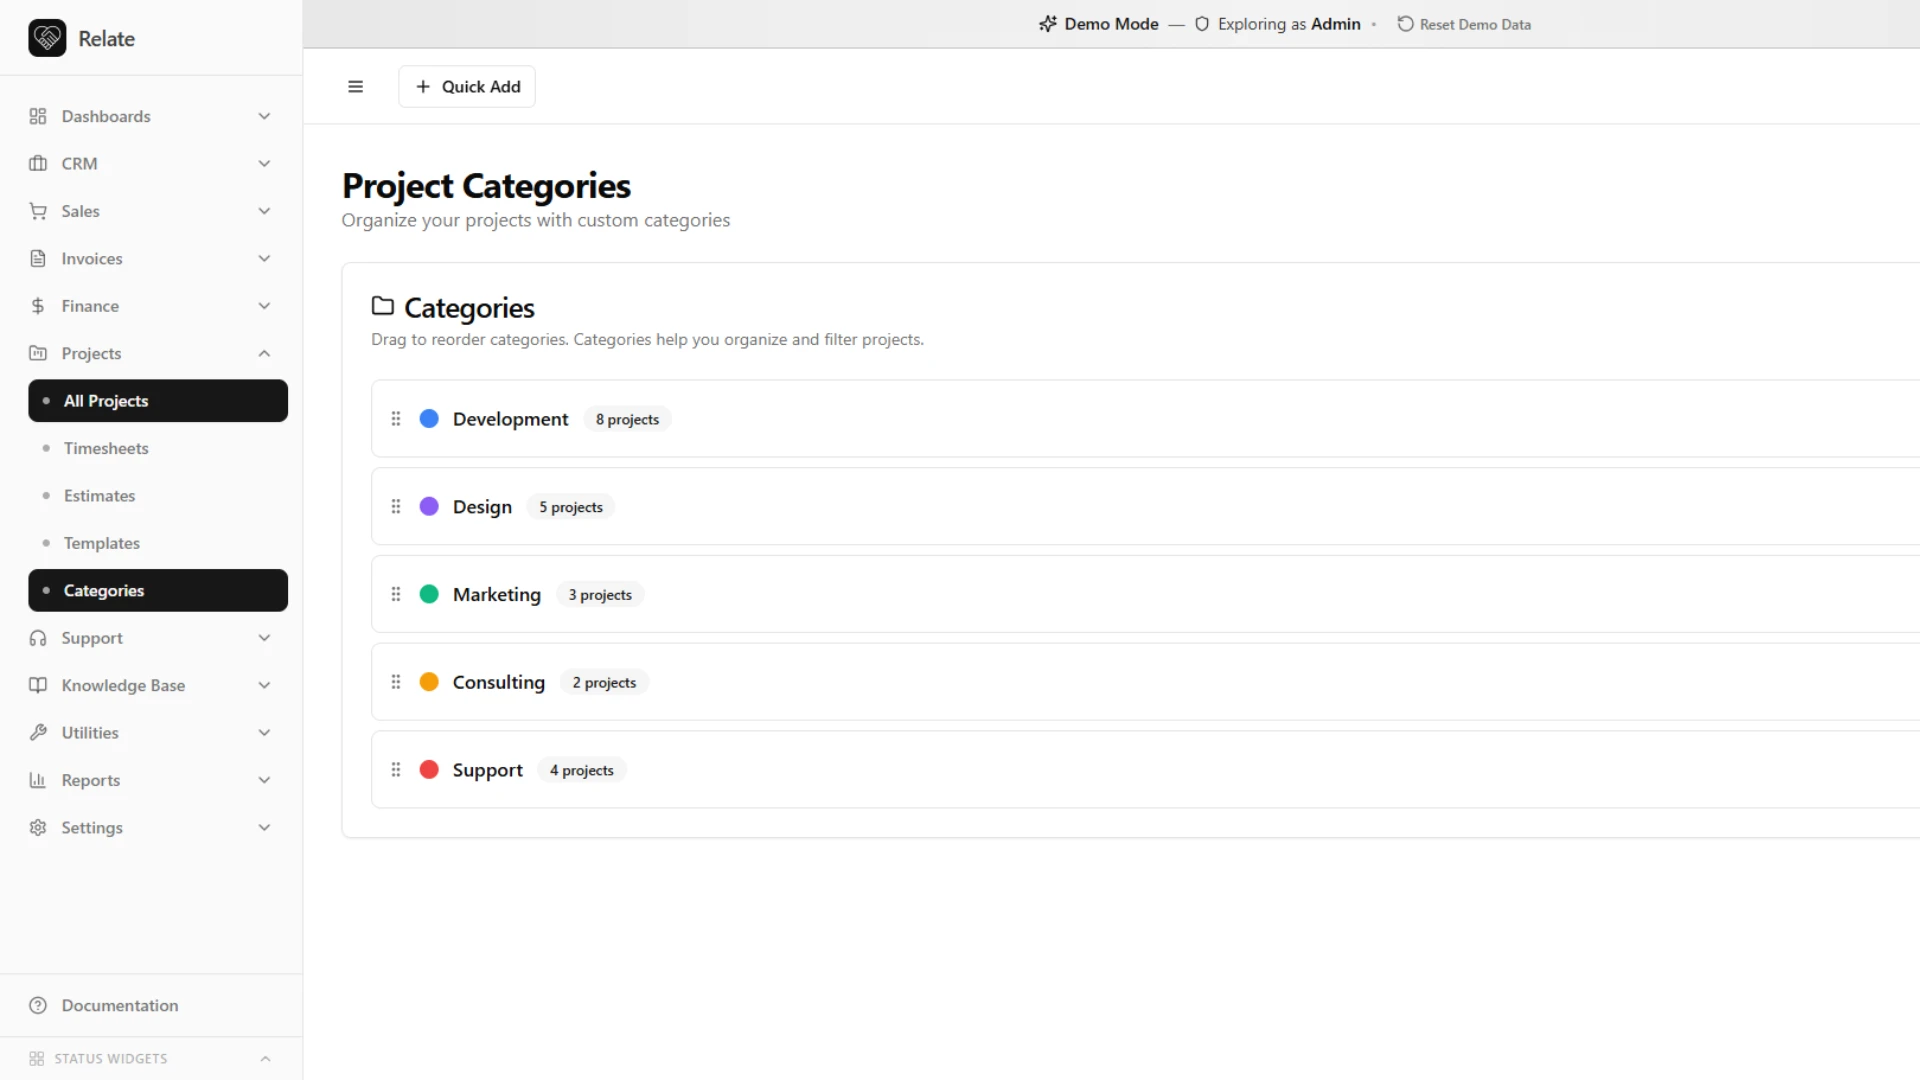Viewport: 1920px width, 1080px height.
Task: Click the Admin shield icon
Action: click(x=1202, y=24)
